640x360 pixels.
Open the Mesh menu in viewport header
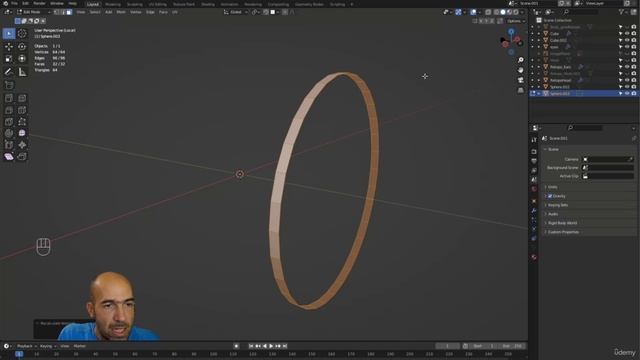click(121, 12)
